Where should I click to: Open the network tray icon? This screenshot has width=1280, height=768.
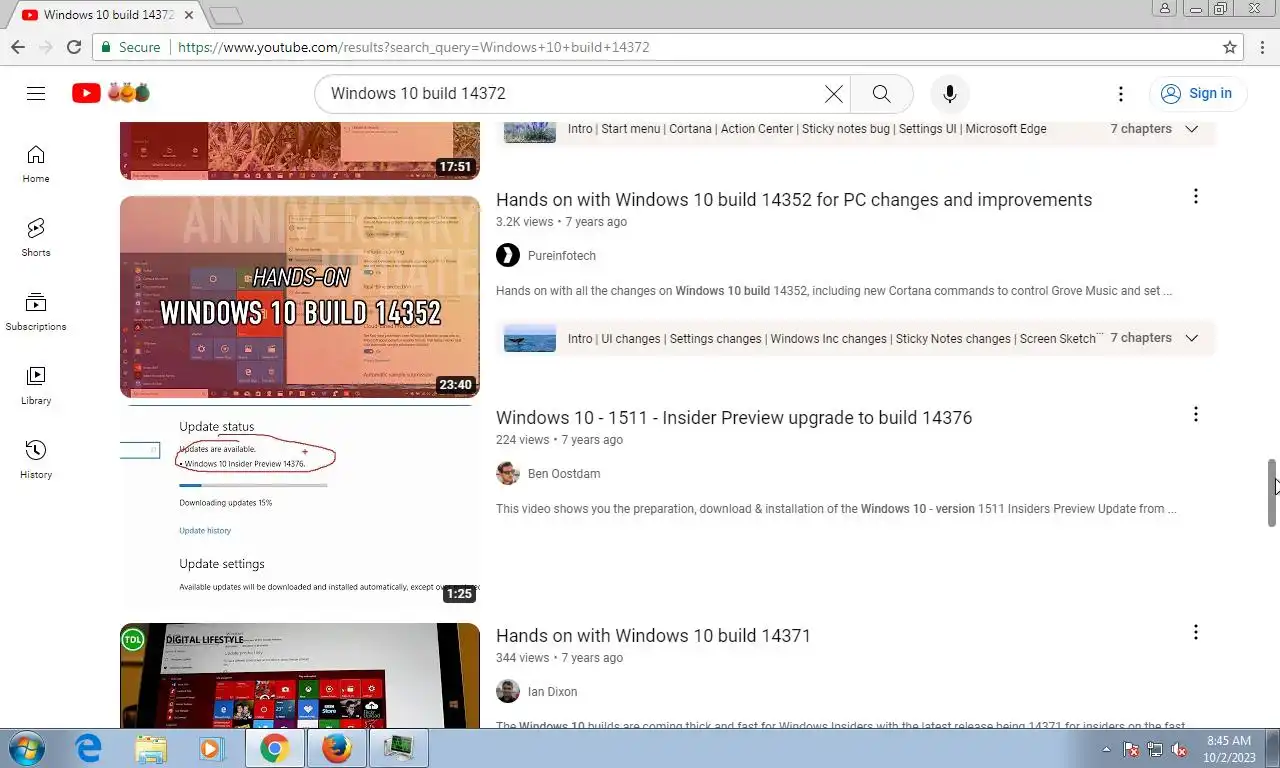click(x=1155, y=749)
